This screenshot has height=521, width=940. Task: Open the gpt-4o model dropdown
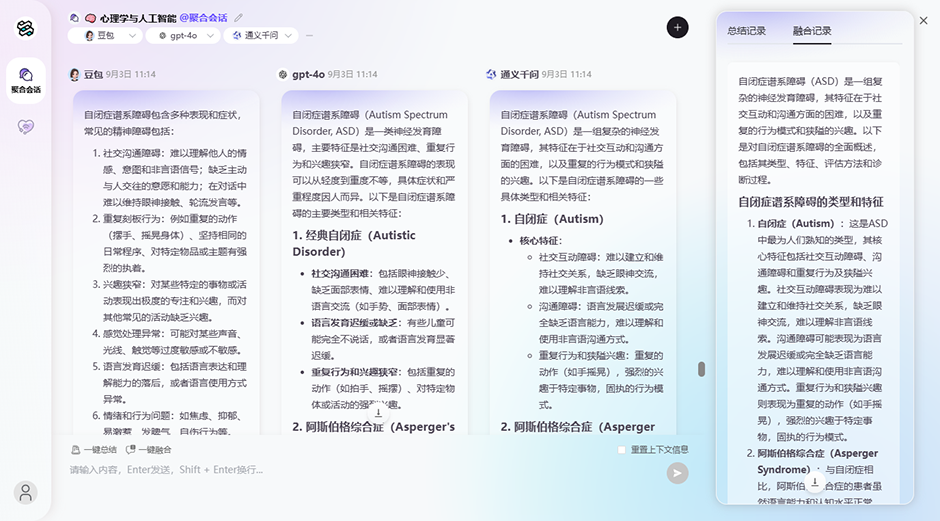pyautogui.click(x=183, y=35)
